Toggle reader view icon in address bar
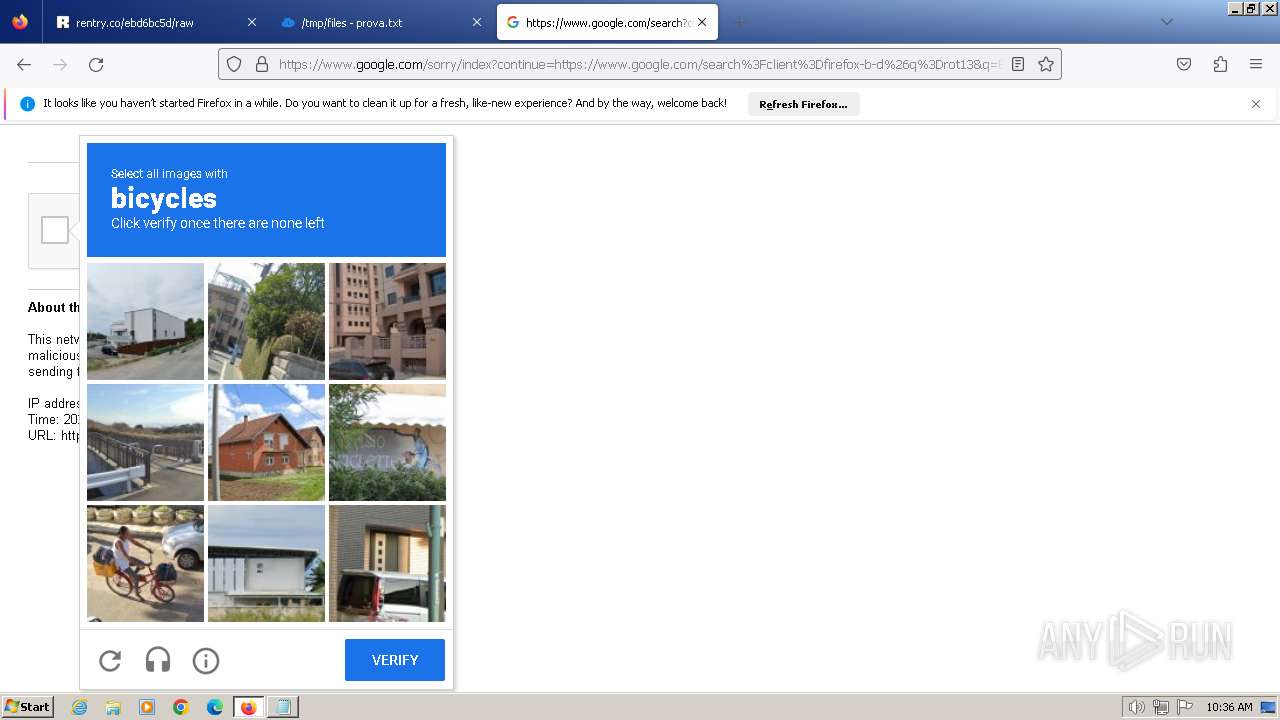The height and width of the screenshot is (720, 1280). [1018, 64]
